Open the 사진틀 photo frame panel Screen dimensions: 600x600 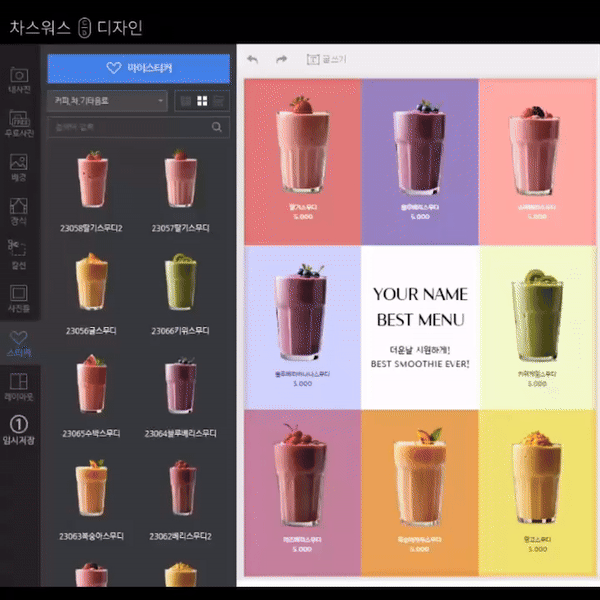[x=19, y=298]
